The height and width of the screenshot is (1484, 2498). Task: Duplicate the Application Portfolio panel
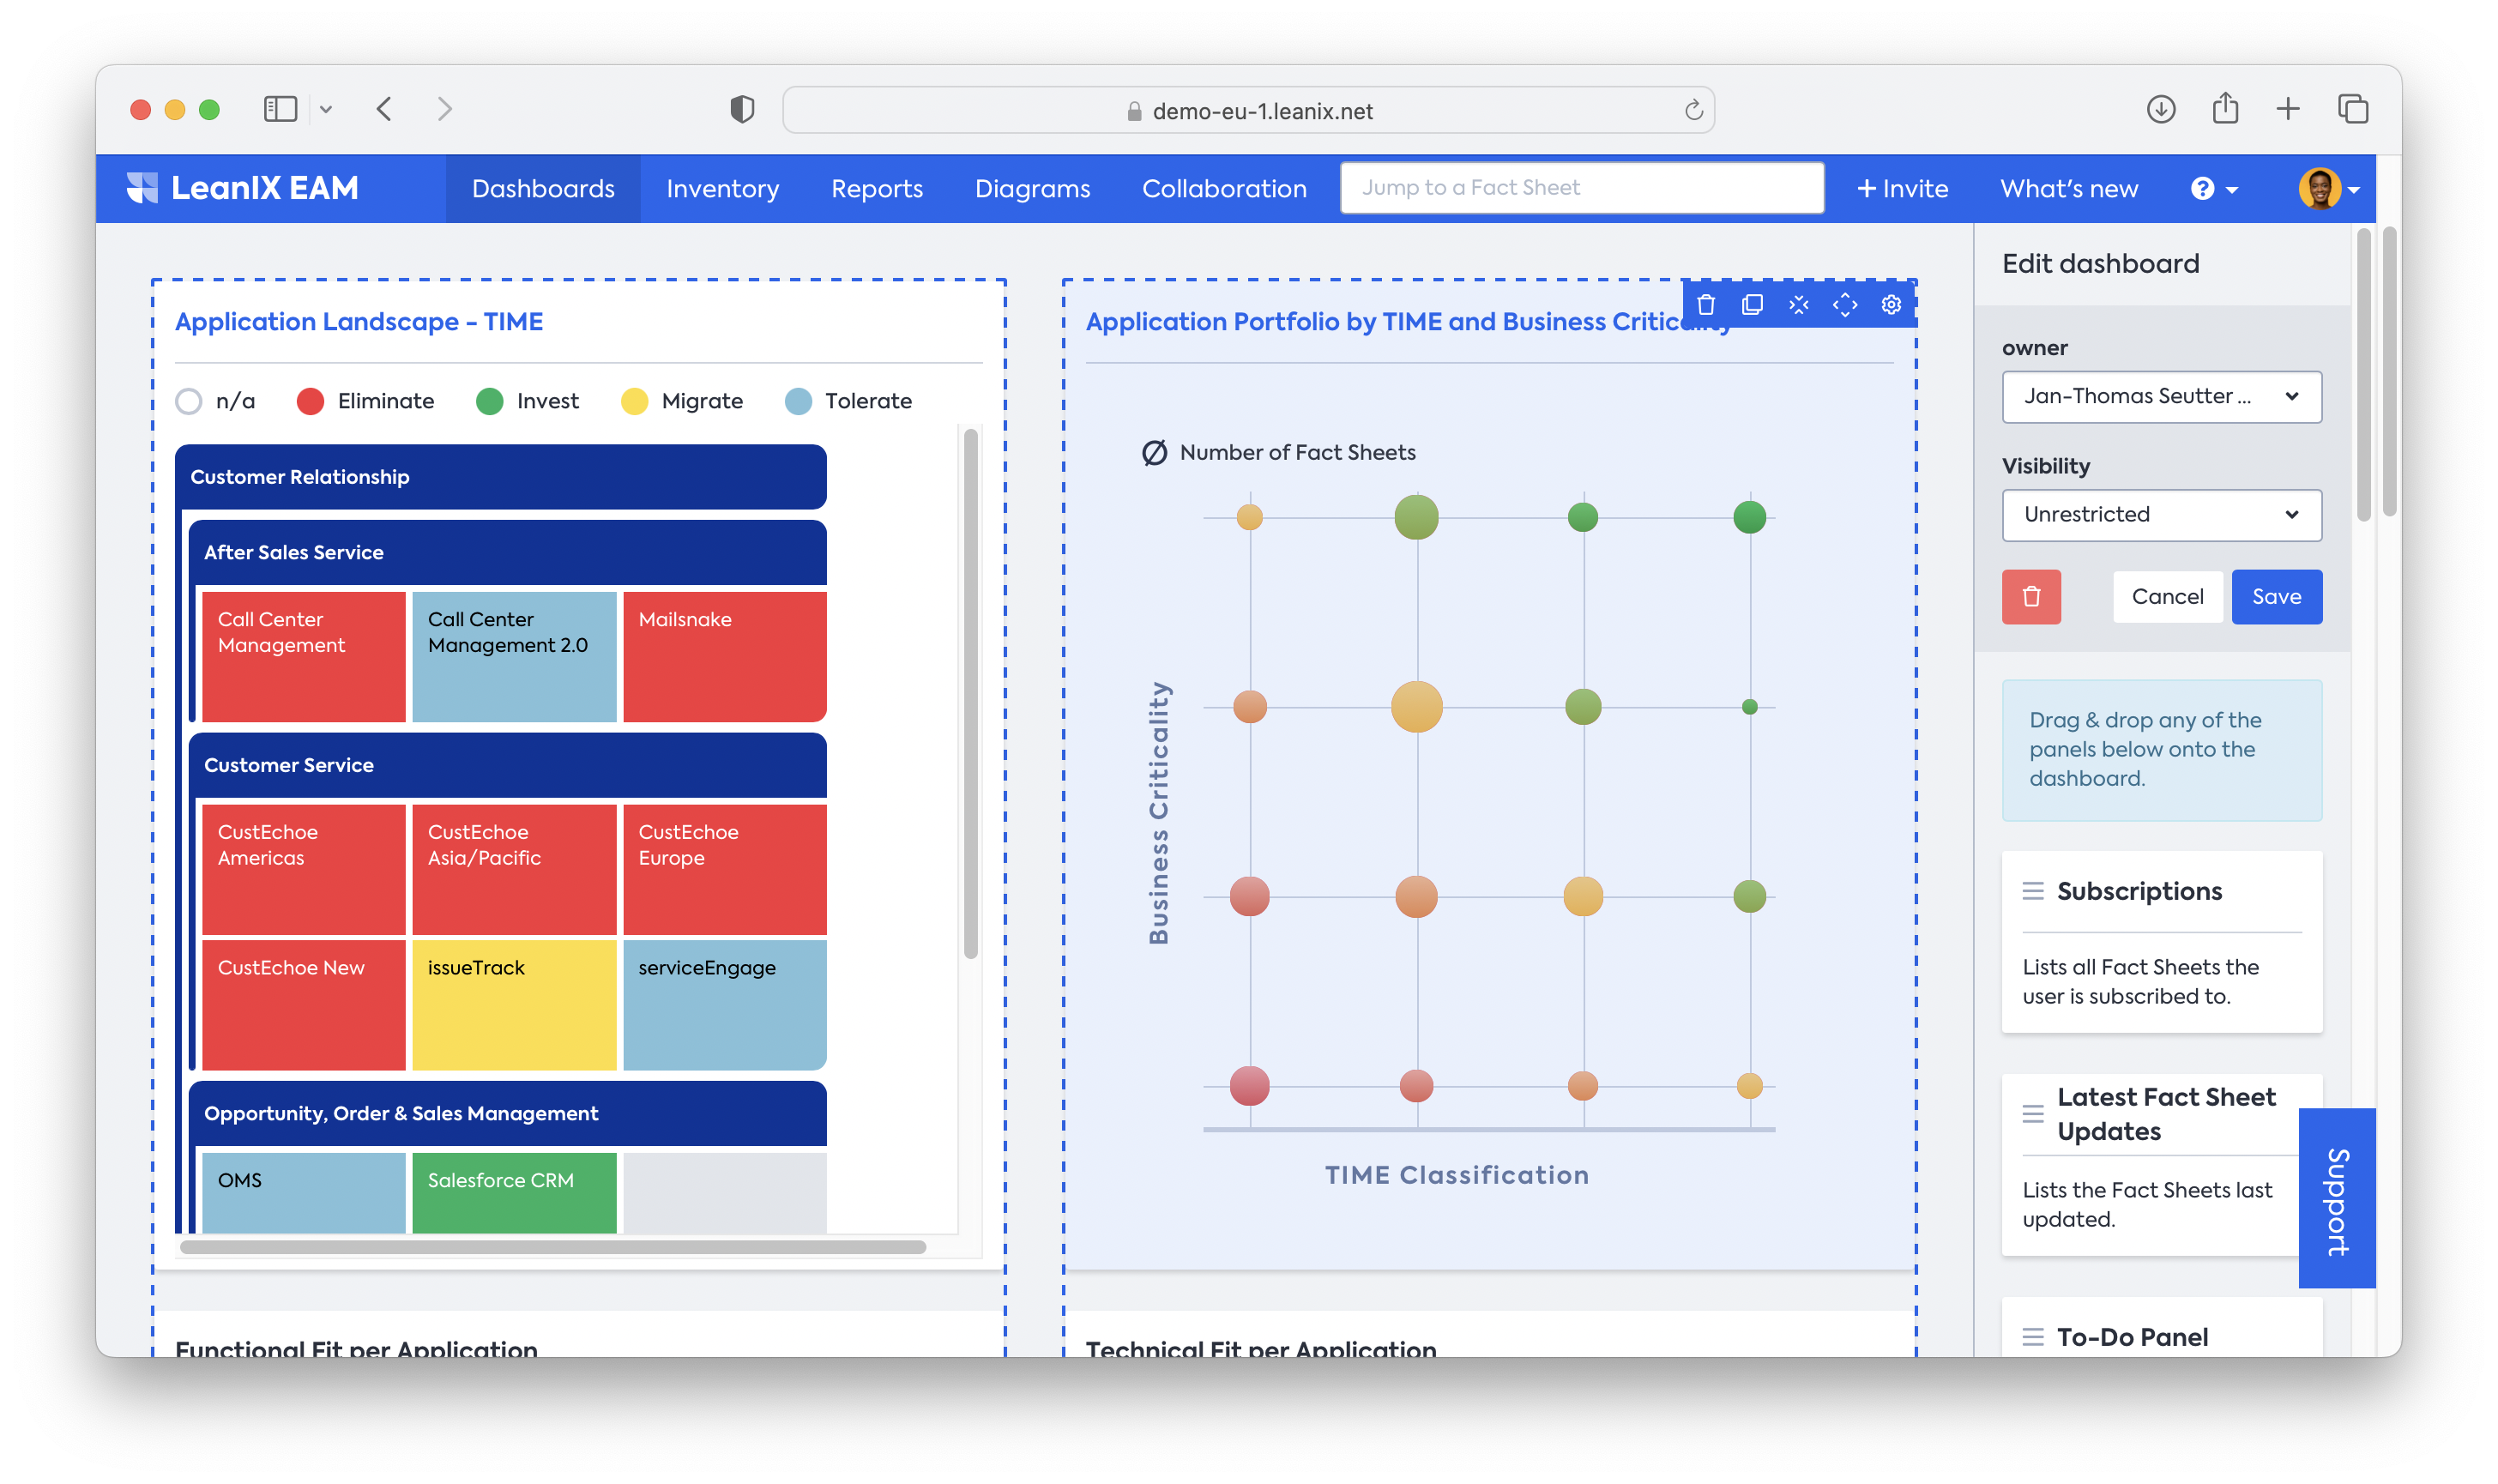pyautogui.click(x=1752, y=305)
